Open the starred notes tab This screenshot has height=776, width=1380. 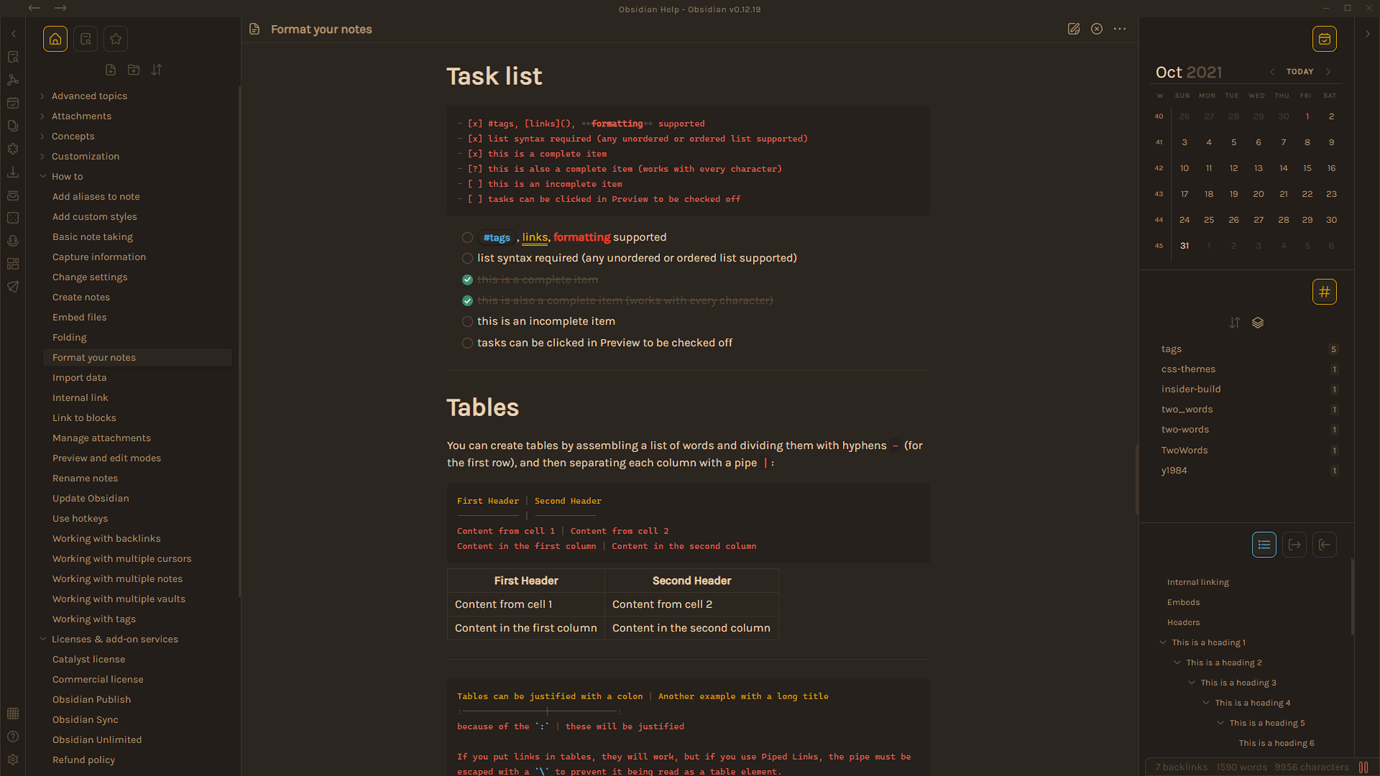coord(116,39)
